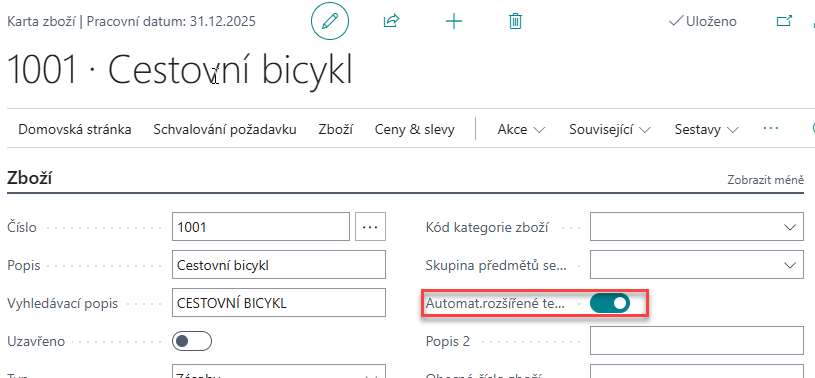The image size is (815, 378).
Task: Open the Akce menu
Action: pos(521,129)
